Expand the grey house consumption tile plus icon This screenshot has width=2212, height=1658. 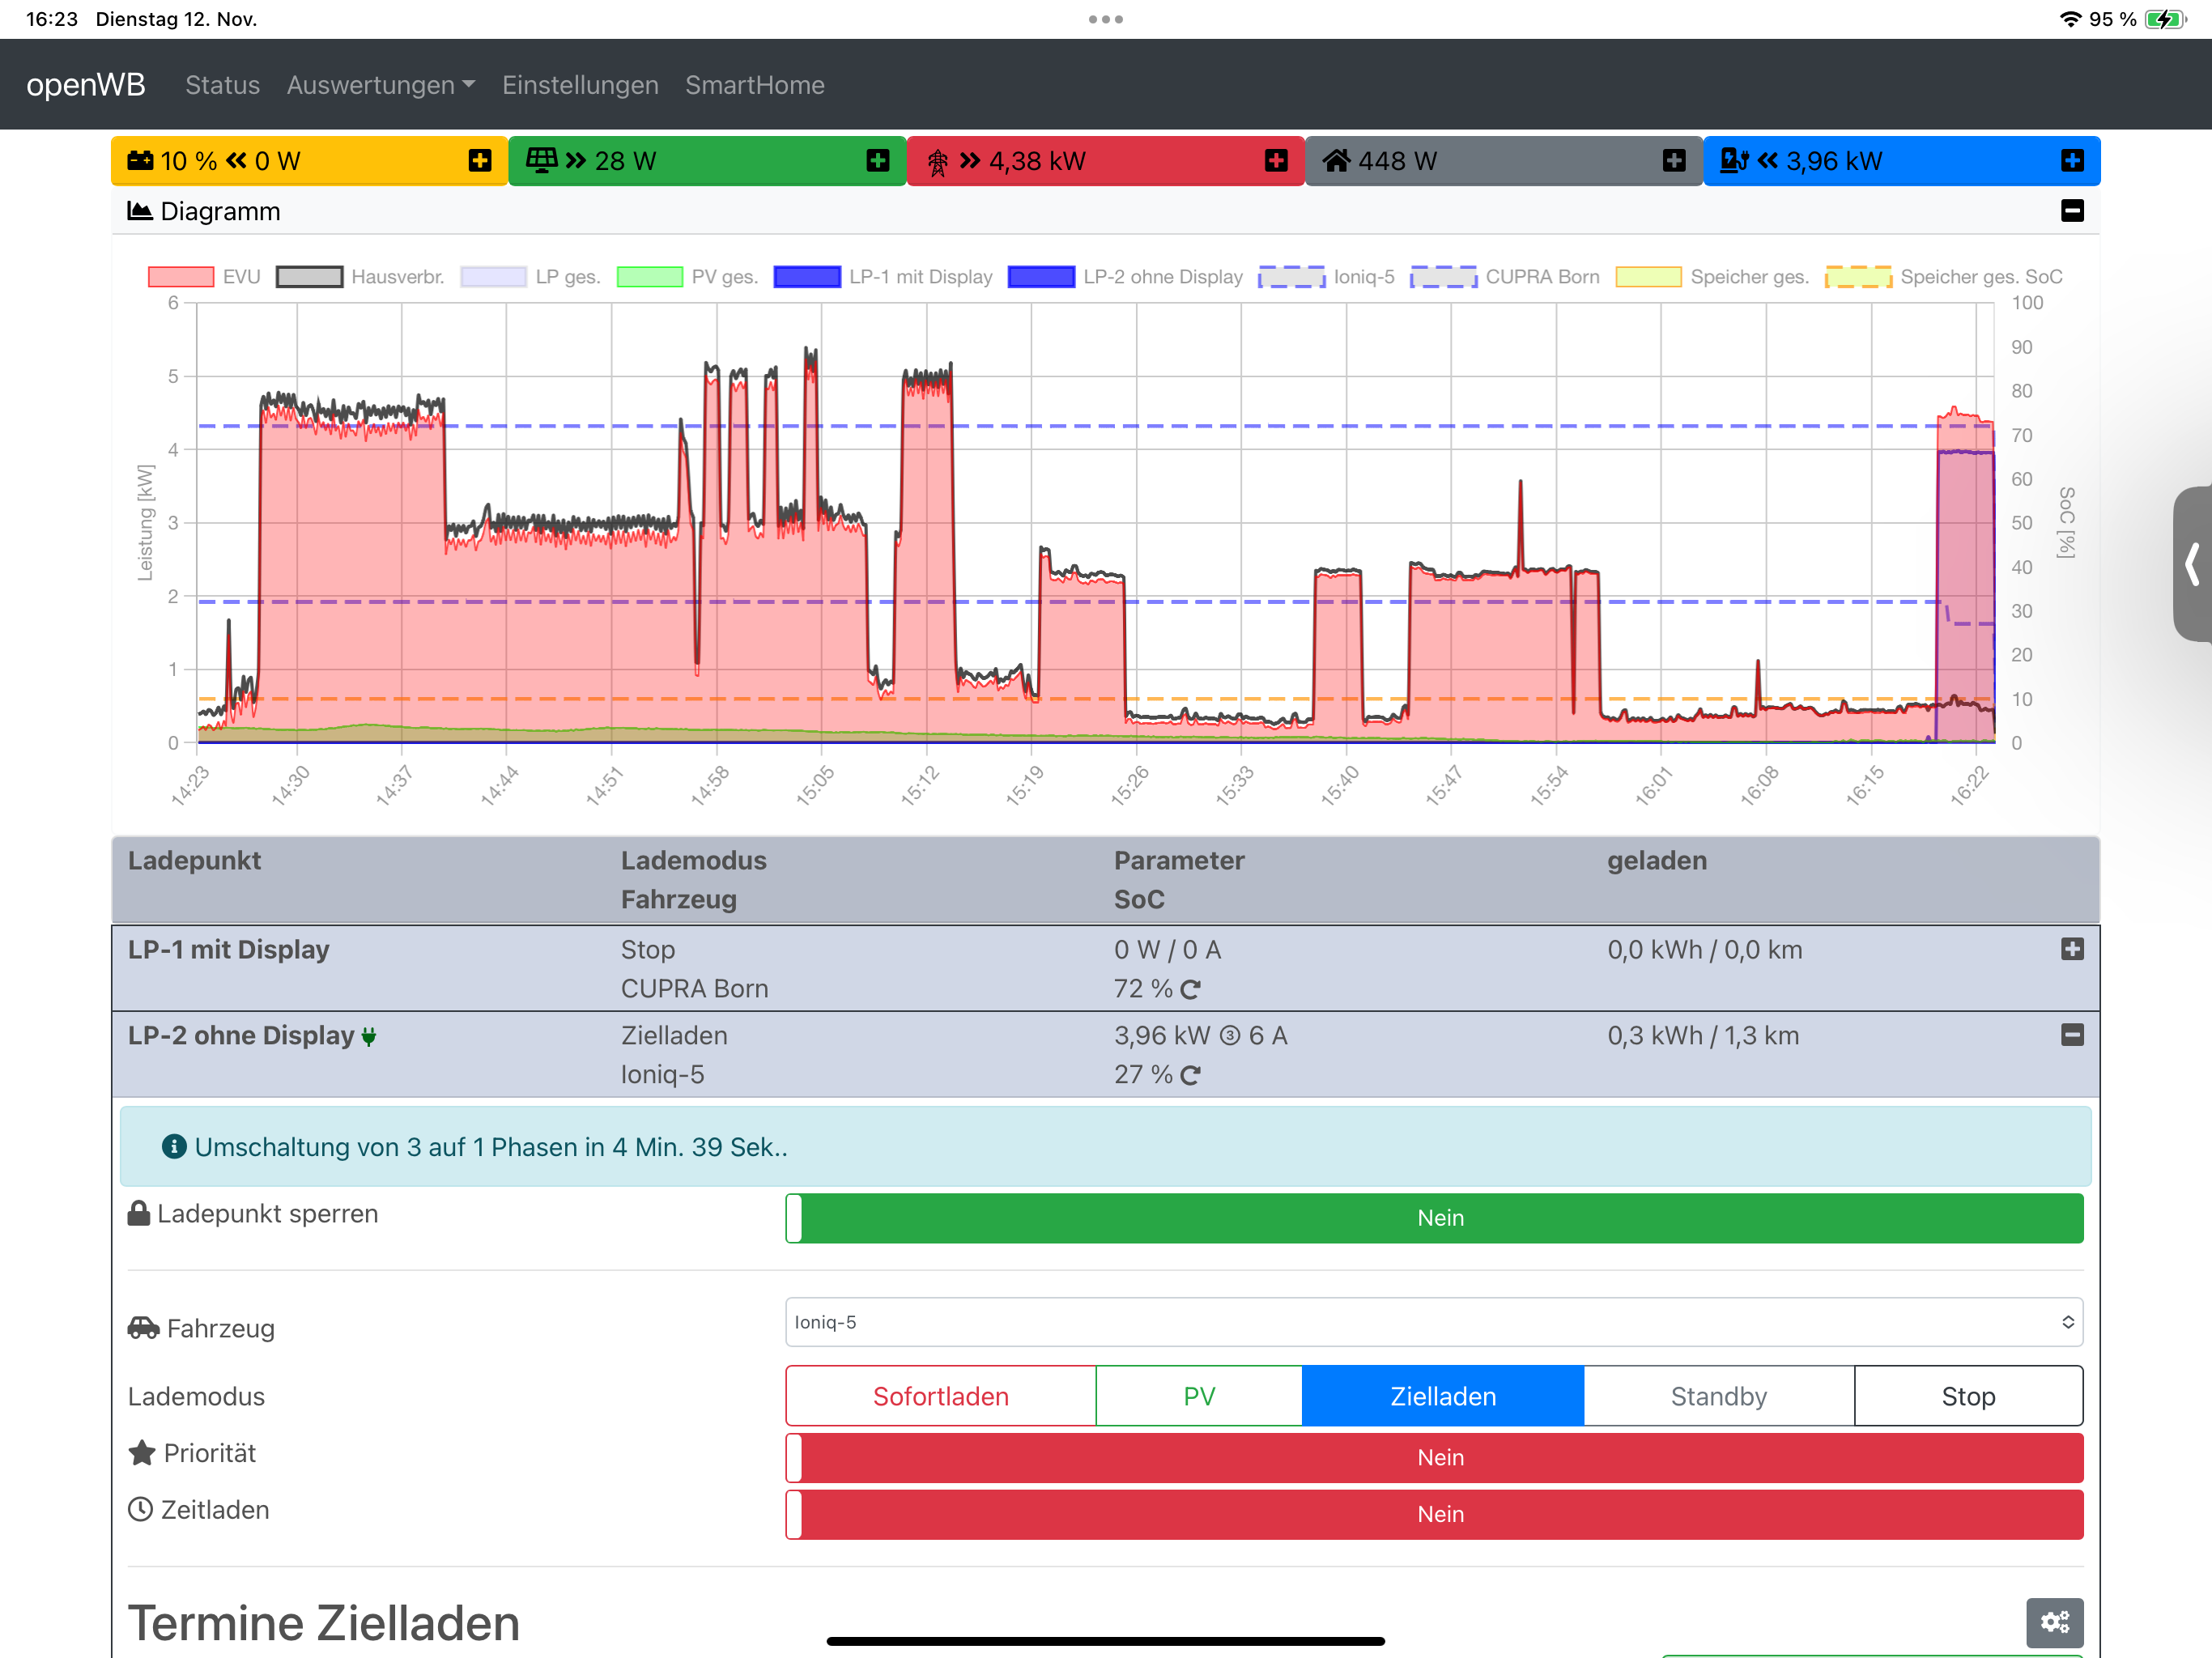click(1674, 161)
